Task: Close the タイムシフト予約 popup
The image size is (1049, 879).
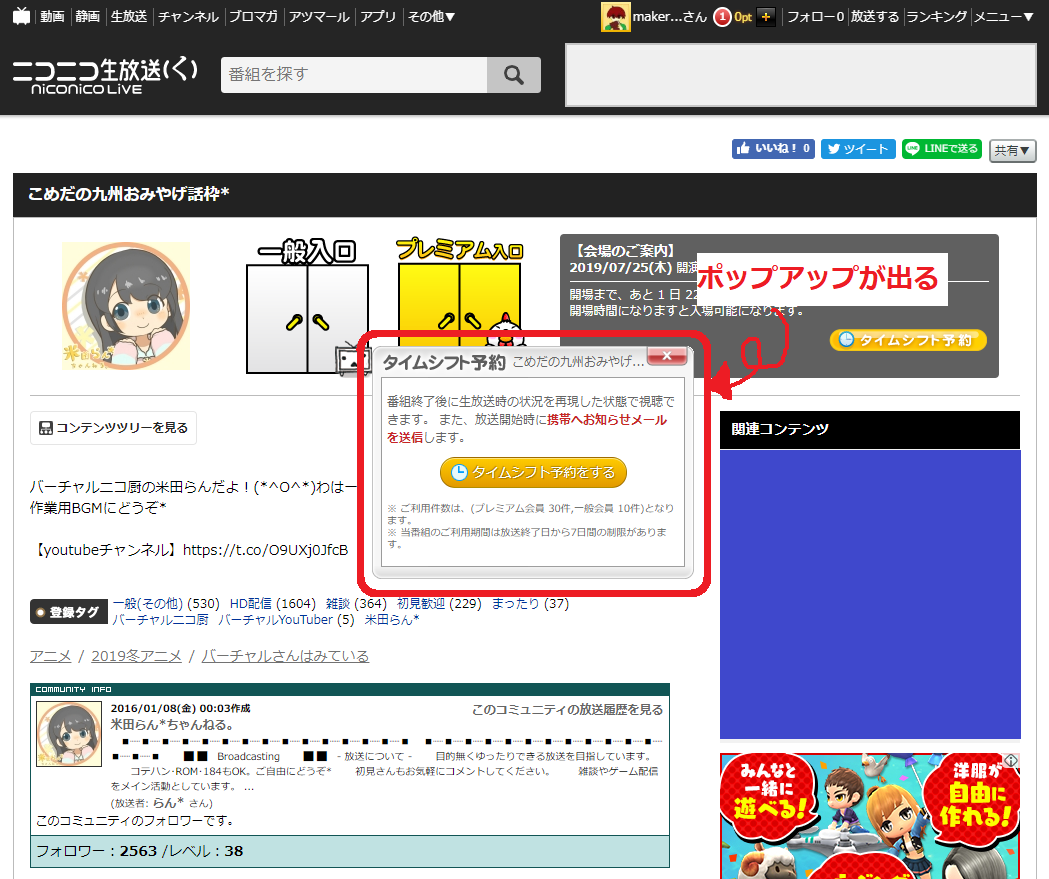Action: [667, 356]
